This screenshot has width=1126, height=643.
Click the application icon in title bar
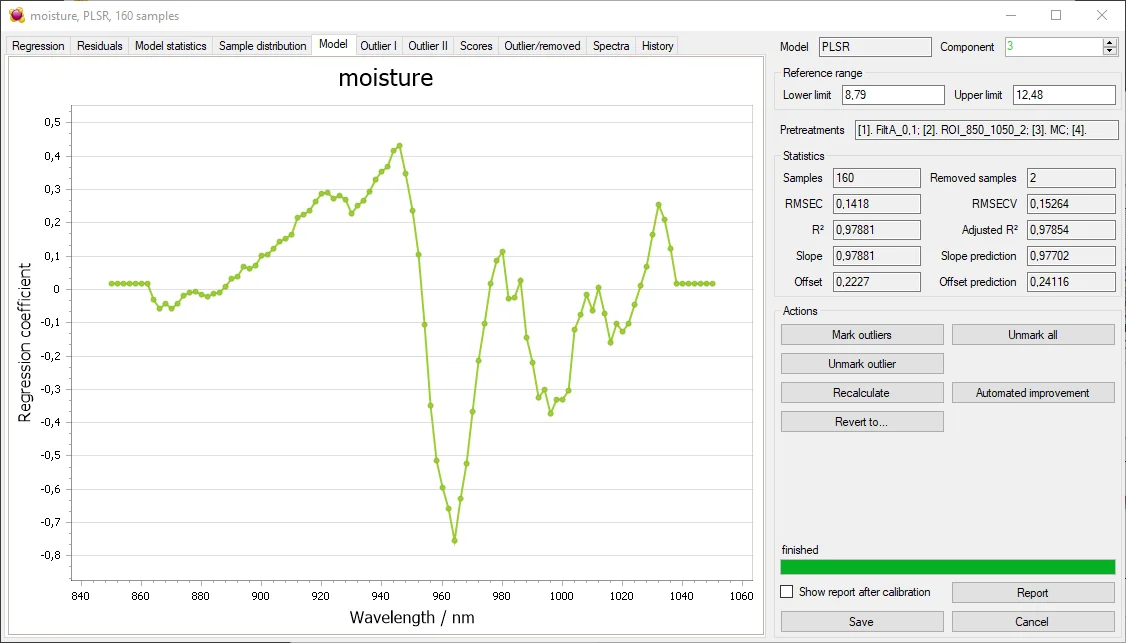click(x=16, y=15)
